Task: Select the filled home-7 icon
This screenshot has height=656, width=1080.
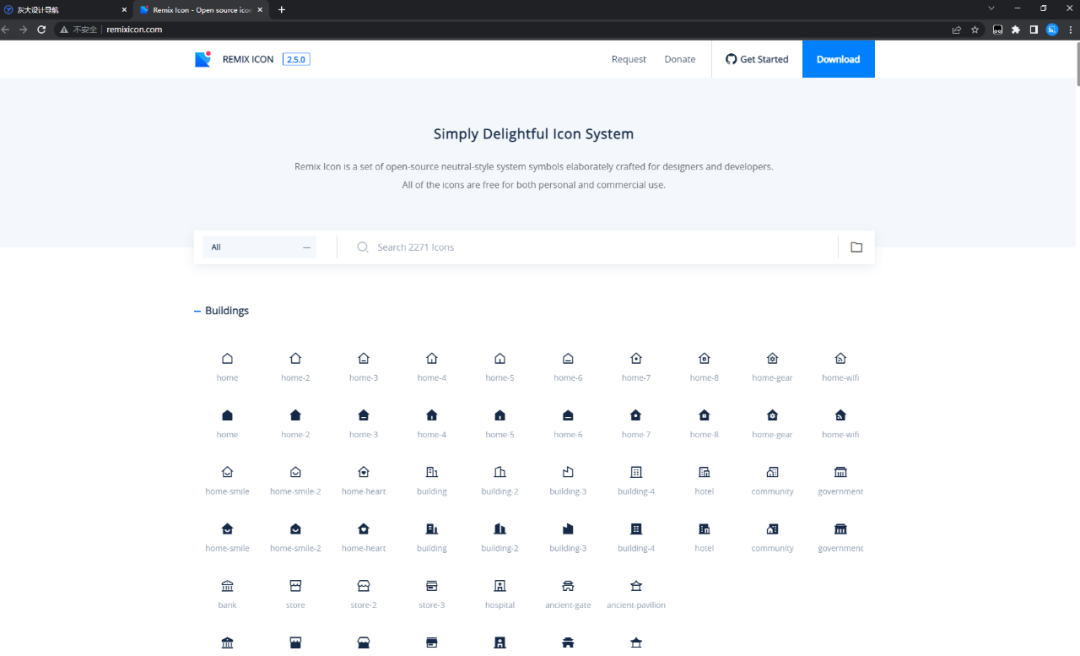Action: (636, 416)
